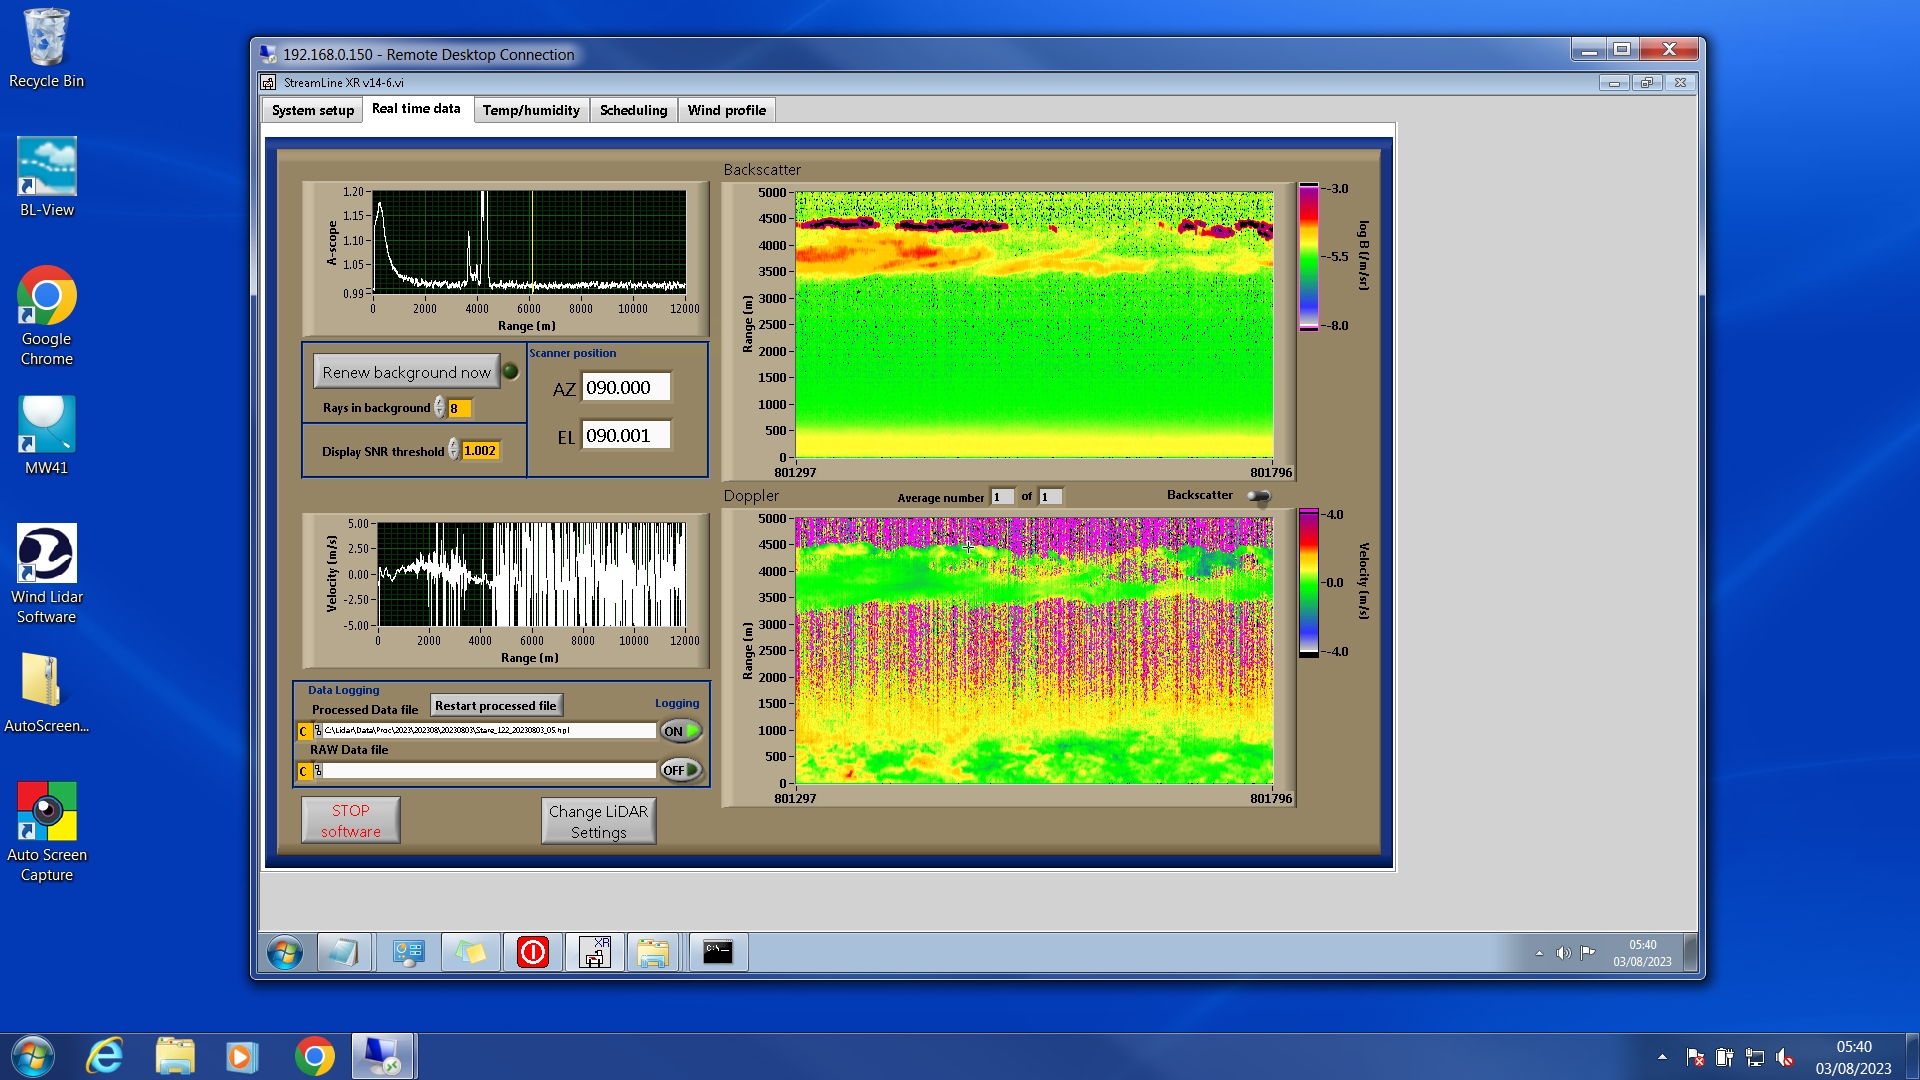Screen dimensions: 1920x1080
Task: Open Command Prompt from remote taskbar
Action: pos(717,953)
